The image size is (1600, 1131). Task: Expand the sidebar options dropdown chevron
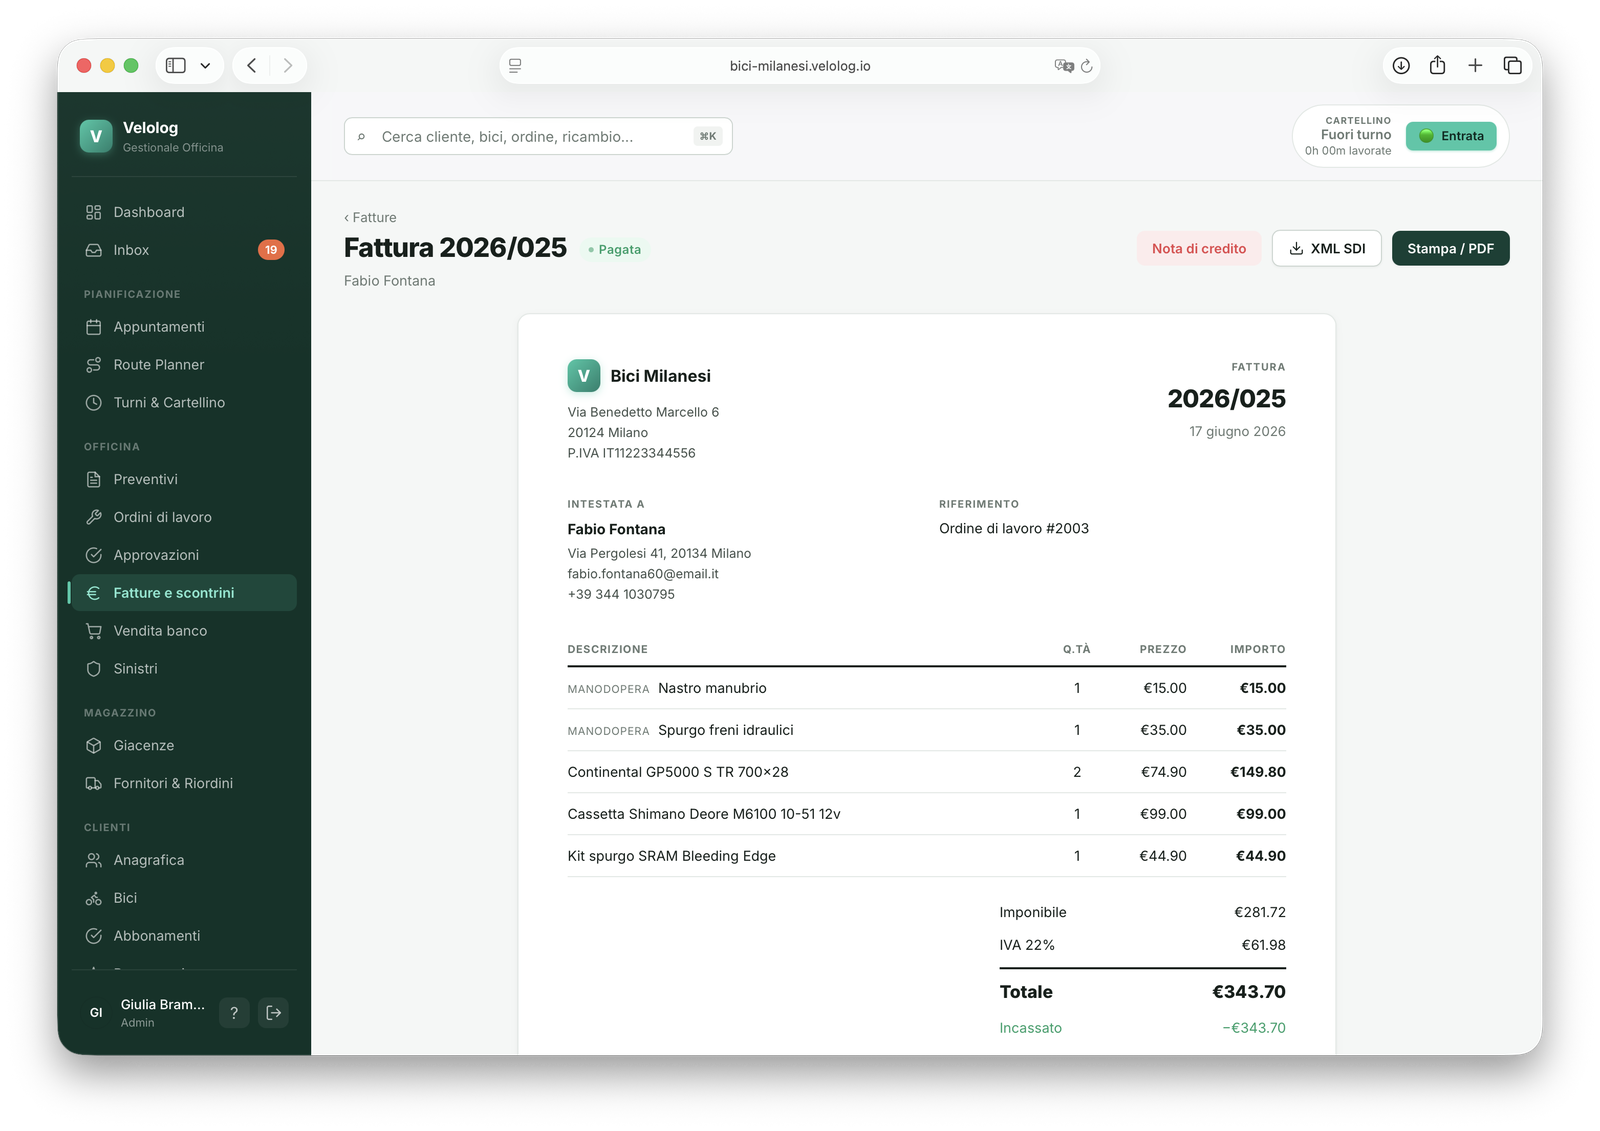[x=205, y=66]
